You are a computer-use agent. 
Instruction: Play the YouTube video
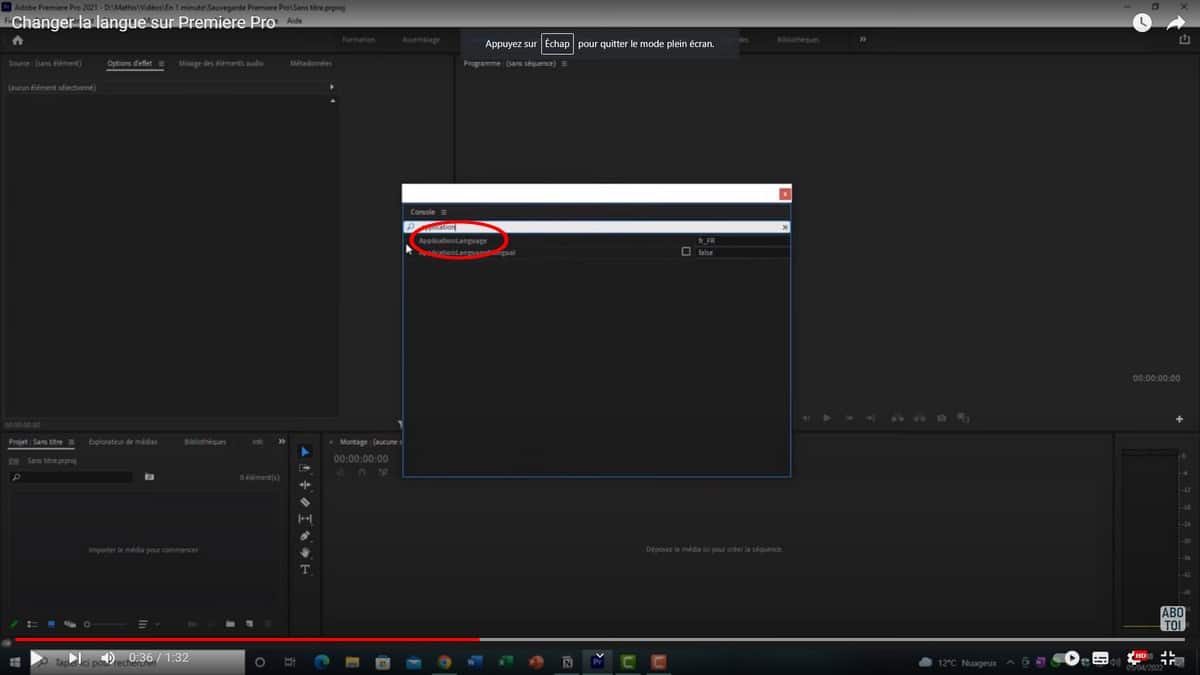click(x=37, y=658)
